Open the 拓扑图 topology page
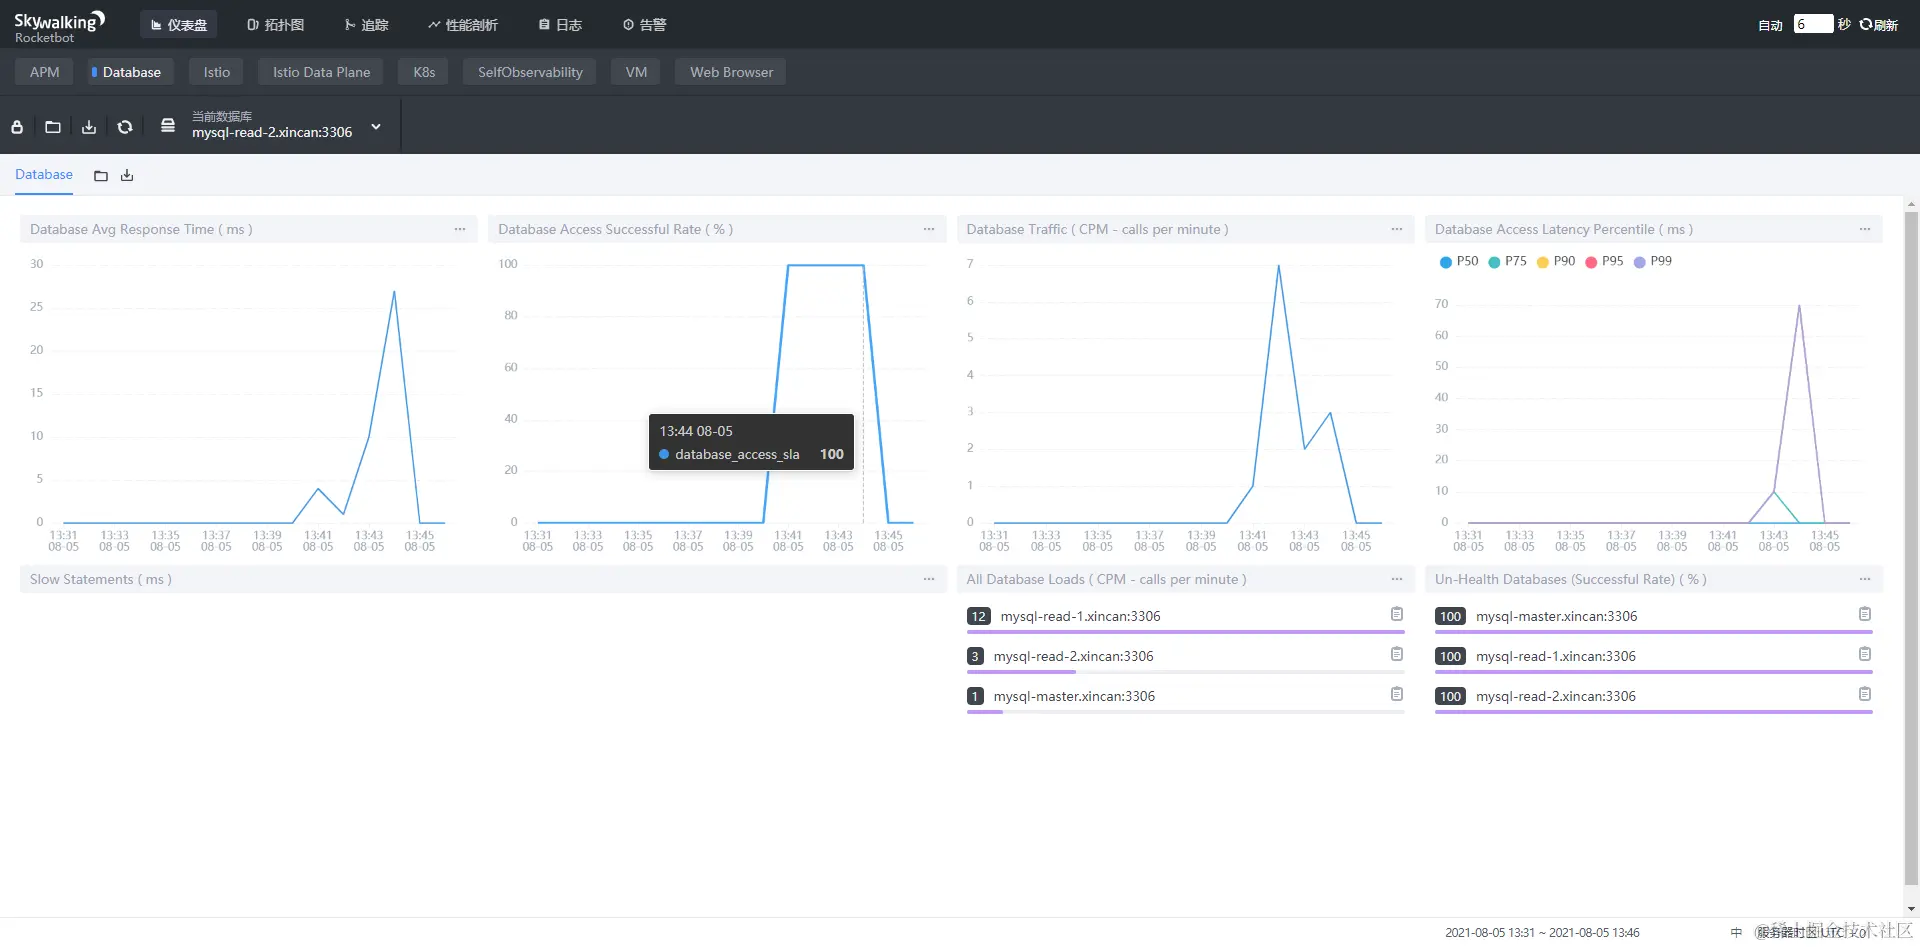Image resolution: width=1920 pixels, height=947 pixels. pyautogui.click(x=276, y=25)
